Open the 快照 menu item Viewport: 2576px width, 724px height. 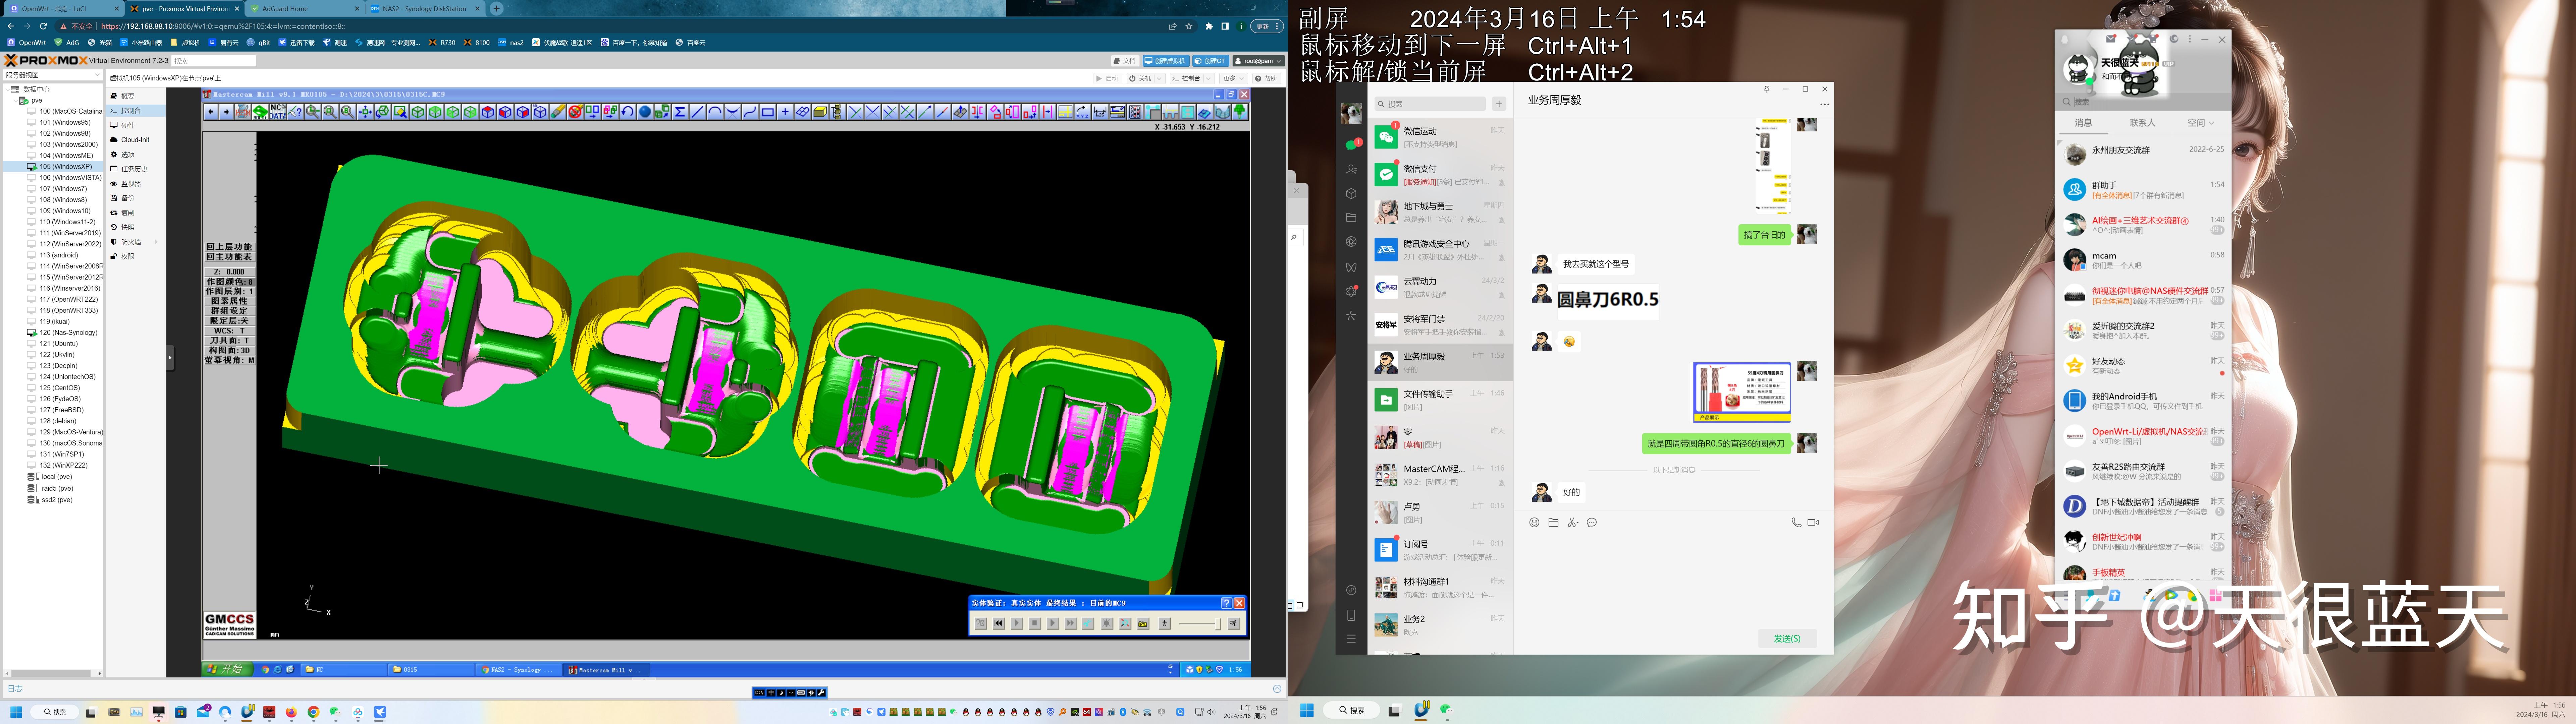click(136, 227)
